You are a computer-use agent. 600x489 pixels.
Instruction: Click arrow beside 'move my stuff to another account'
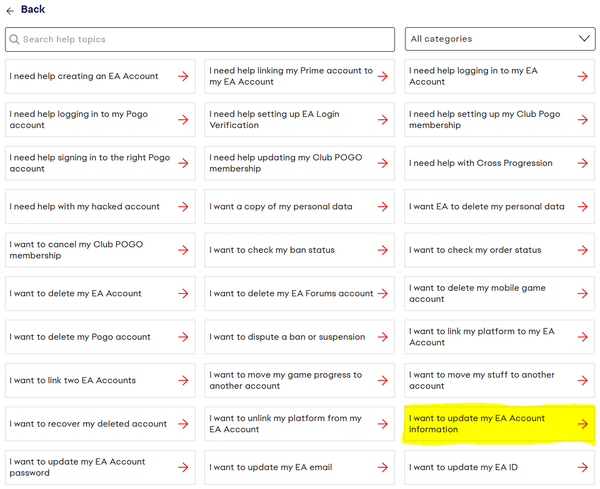(x=582, y=380)
